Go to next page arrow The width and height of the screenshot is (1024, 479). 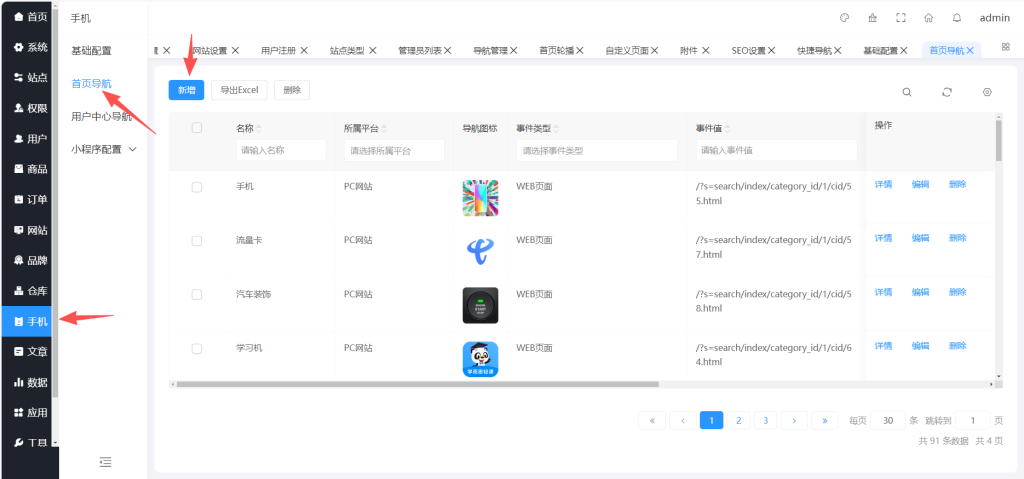pos(794,420)
